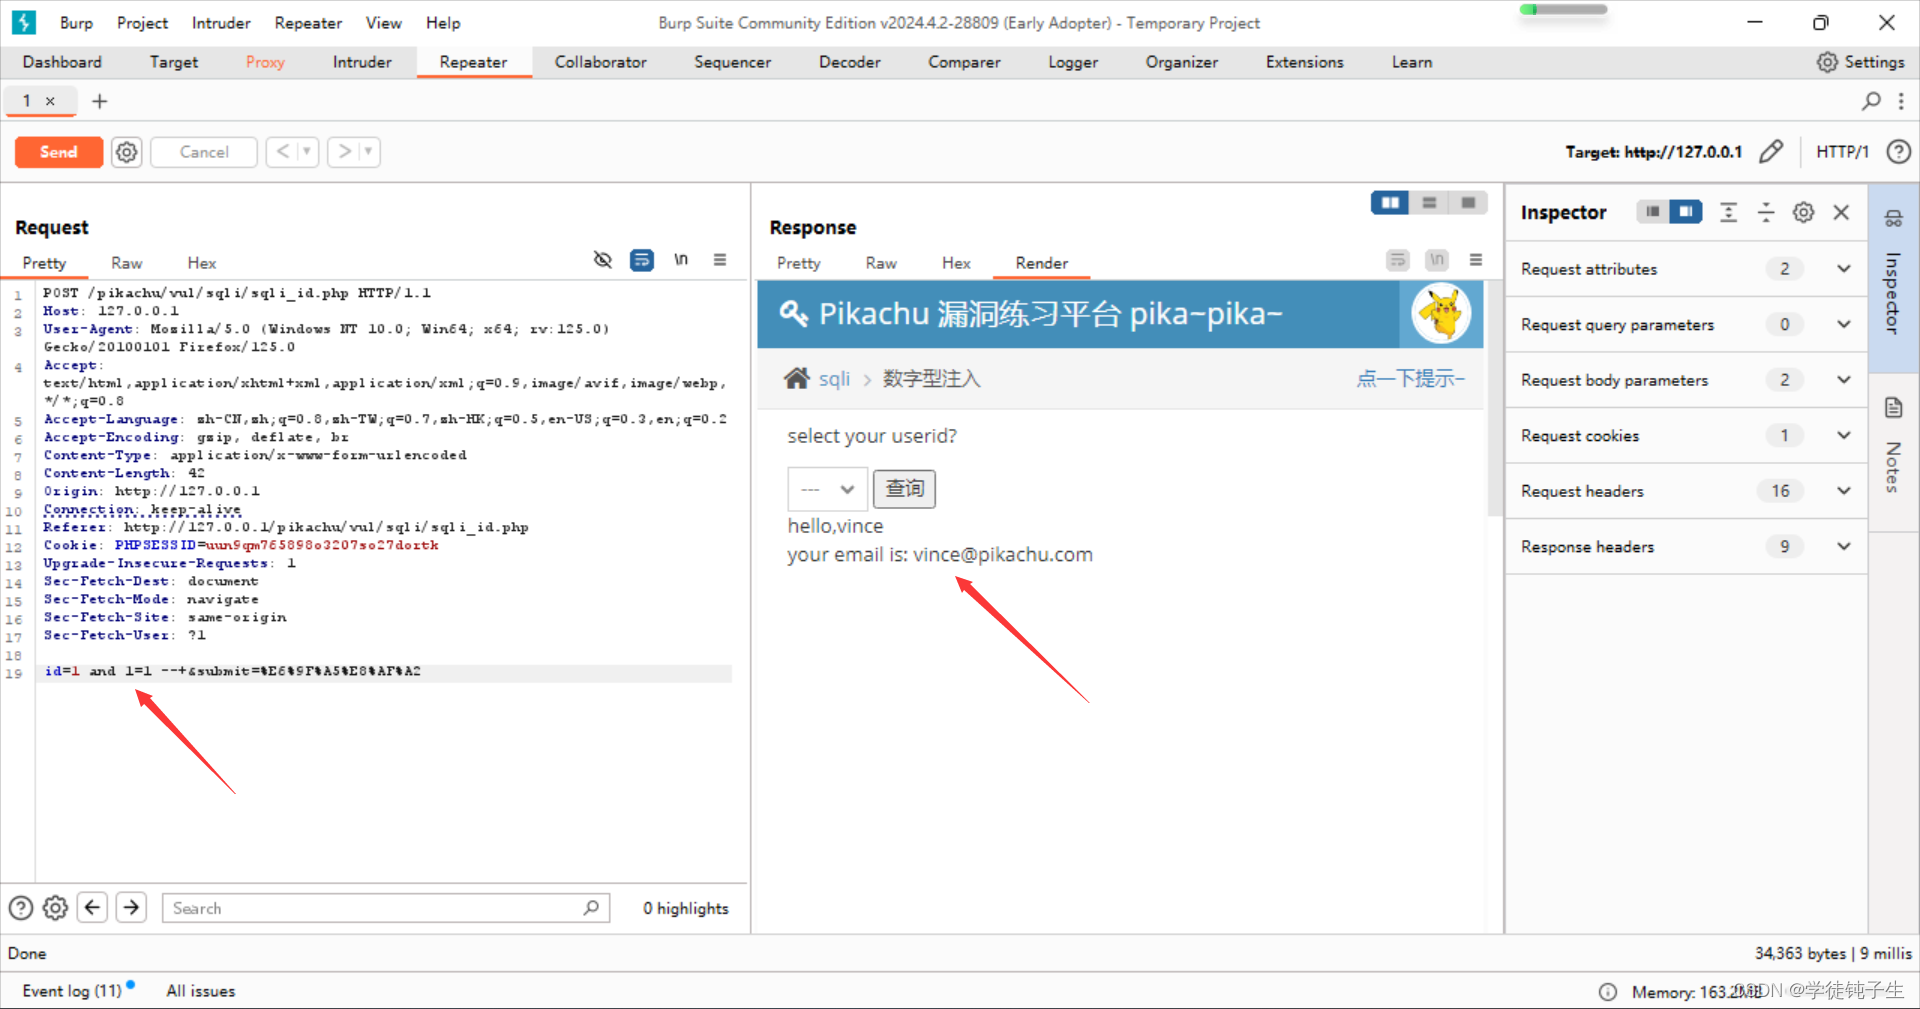Click the Send request settings gear icon
The width and height of the screenshot is (1920, 1009).
(x=126, y=152)
